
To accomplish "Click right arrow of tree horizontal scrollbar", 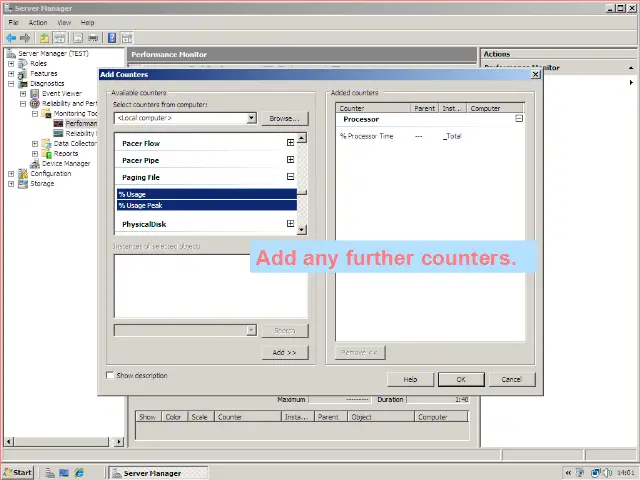I will [x=119, y=441].
